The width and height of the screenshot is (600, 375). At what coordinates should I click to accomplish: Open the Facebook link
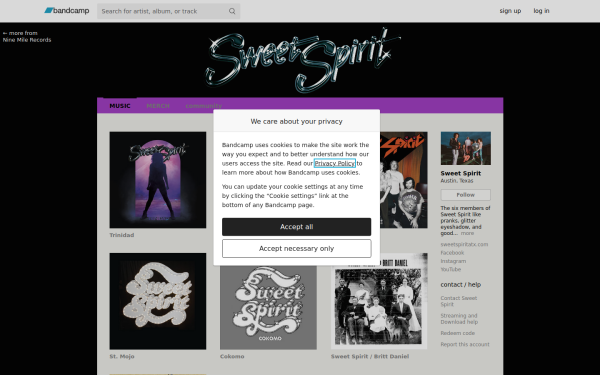[x=452, y=253]
